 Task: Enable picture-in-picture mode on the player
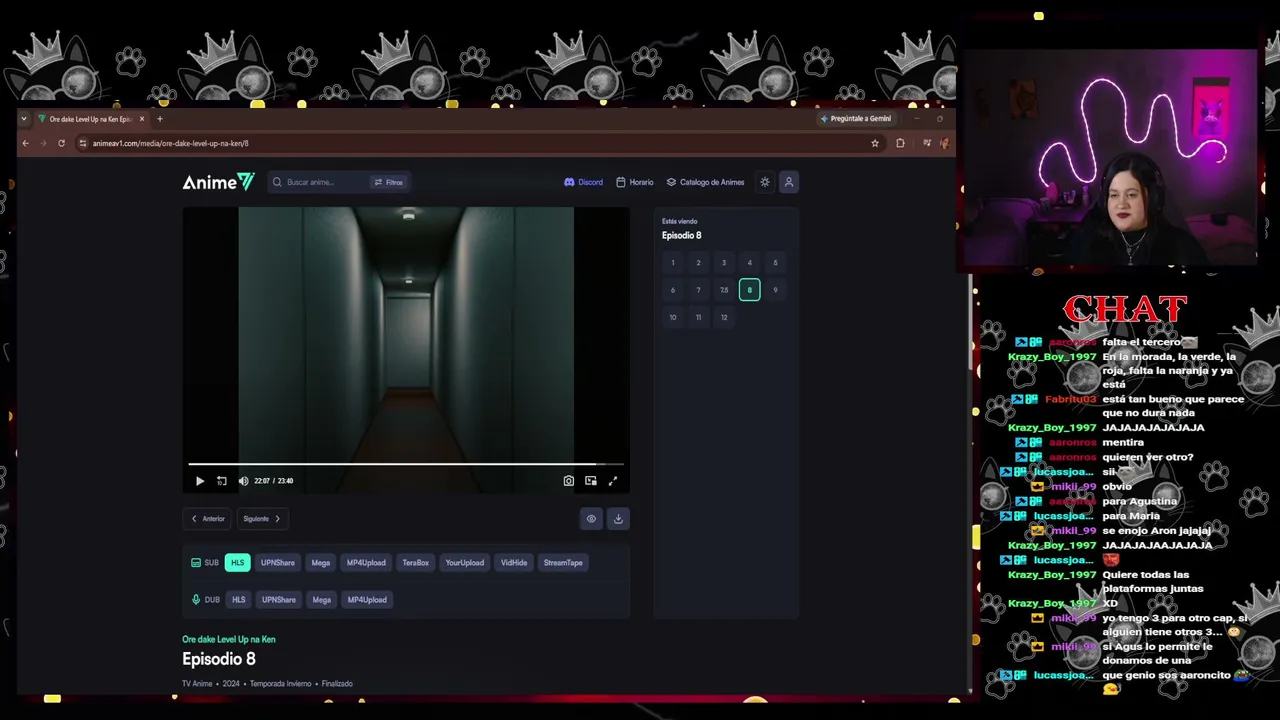(x=591, y=481)
